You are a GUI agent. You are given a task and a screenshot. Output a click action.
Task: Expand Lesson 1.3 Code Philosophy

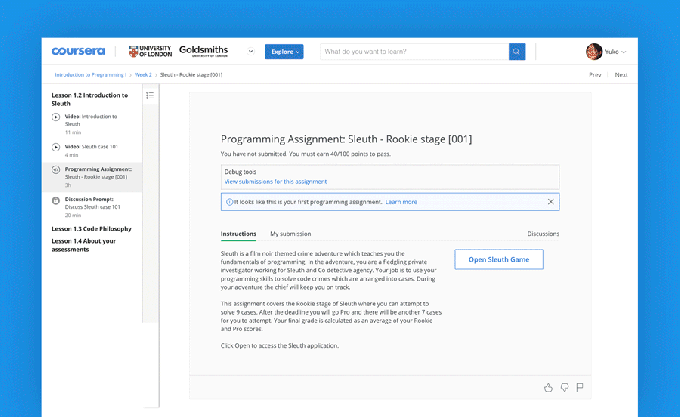90,229
